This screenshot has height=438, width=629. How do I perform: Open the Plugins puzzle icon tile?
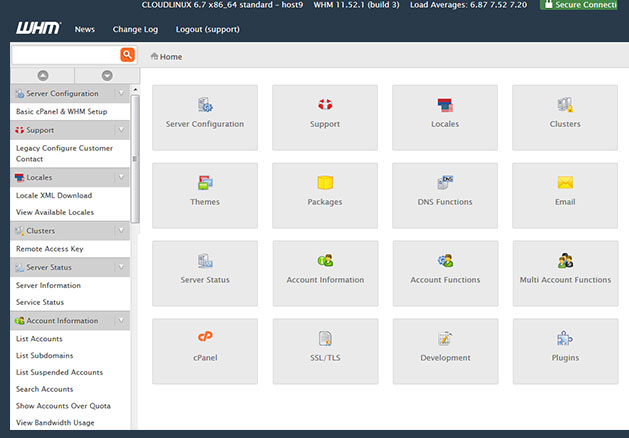point(565,345)
